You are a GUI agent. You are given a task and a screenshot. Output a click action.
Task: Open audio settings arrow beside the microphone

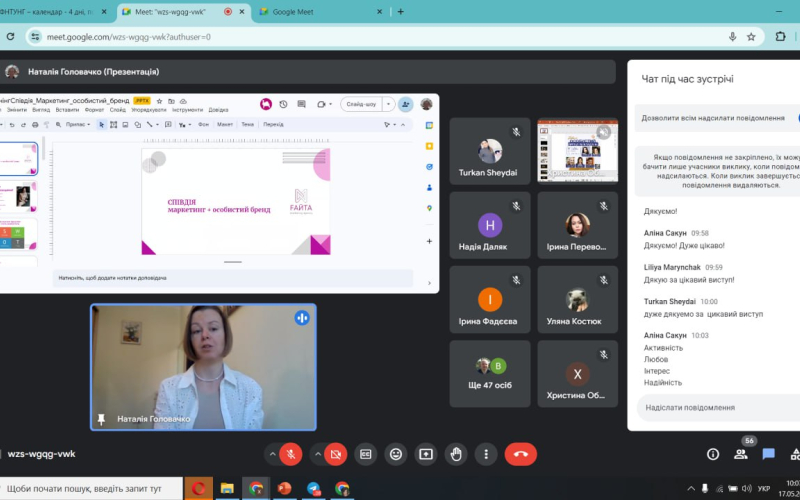(x=272, y=454)
